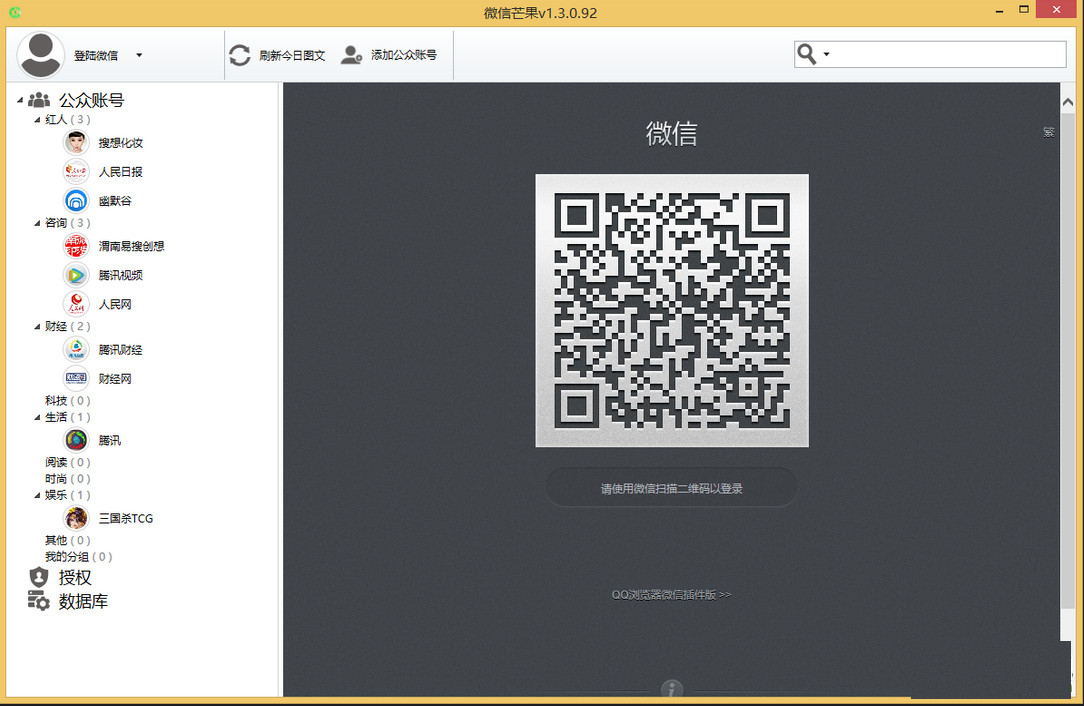1084x706 pixels.
Task: Click the 财经网 logo icon
Action: [76, 379]
